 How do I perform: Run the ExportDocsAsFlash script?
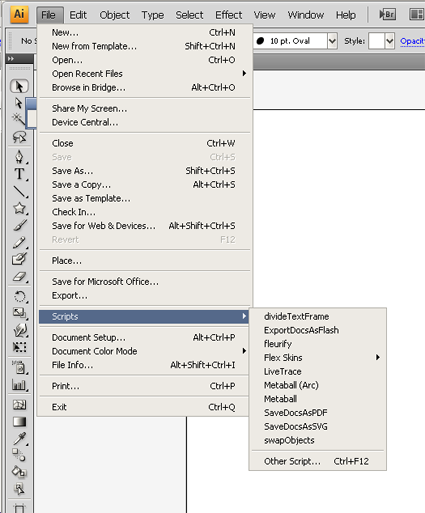tap(318, 330)
